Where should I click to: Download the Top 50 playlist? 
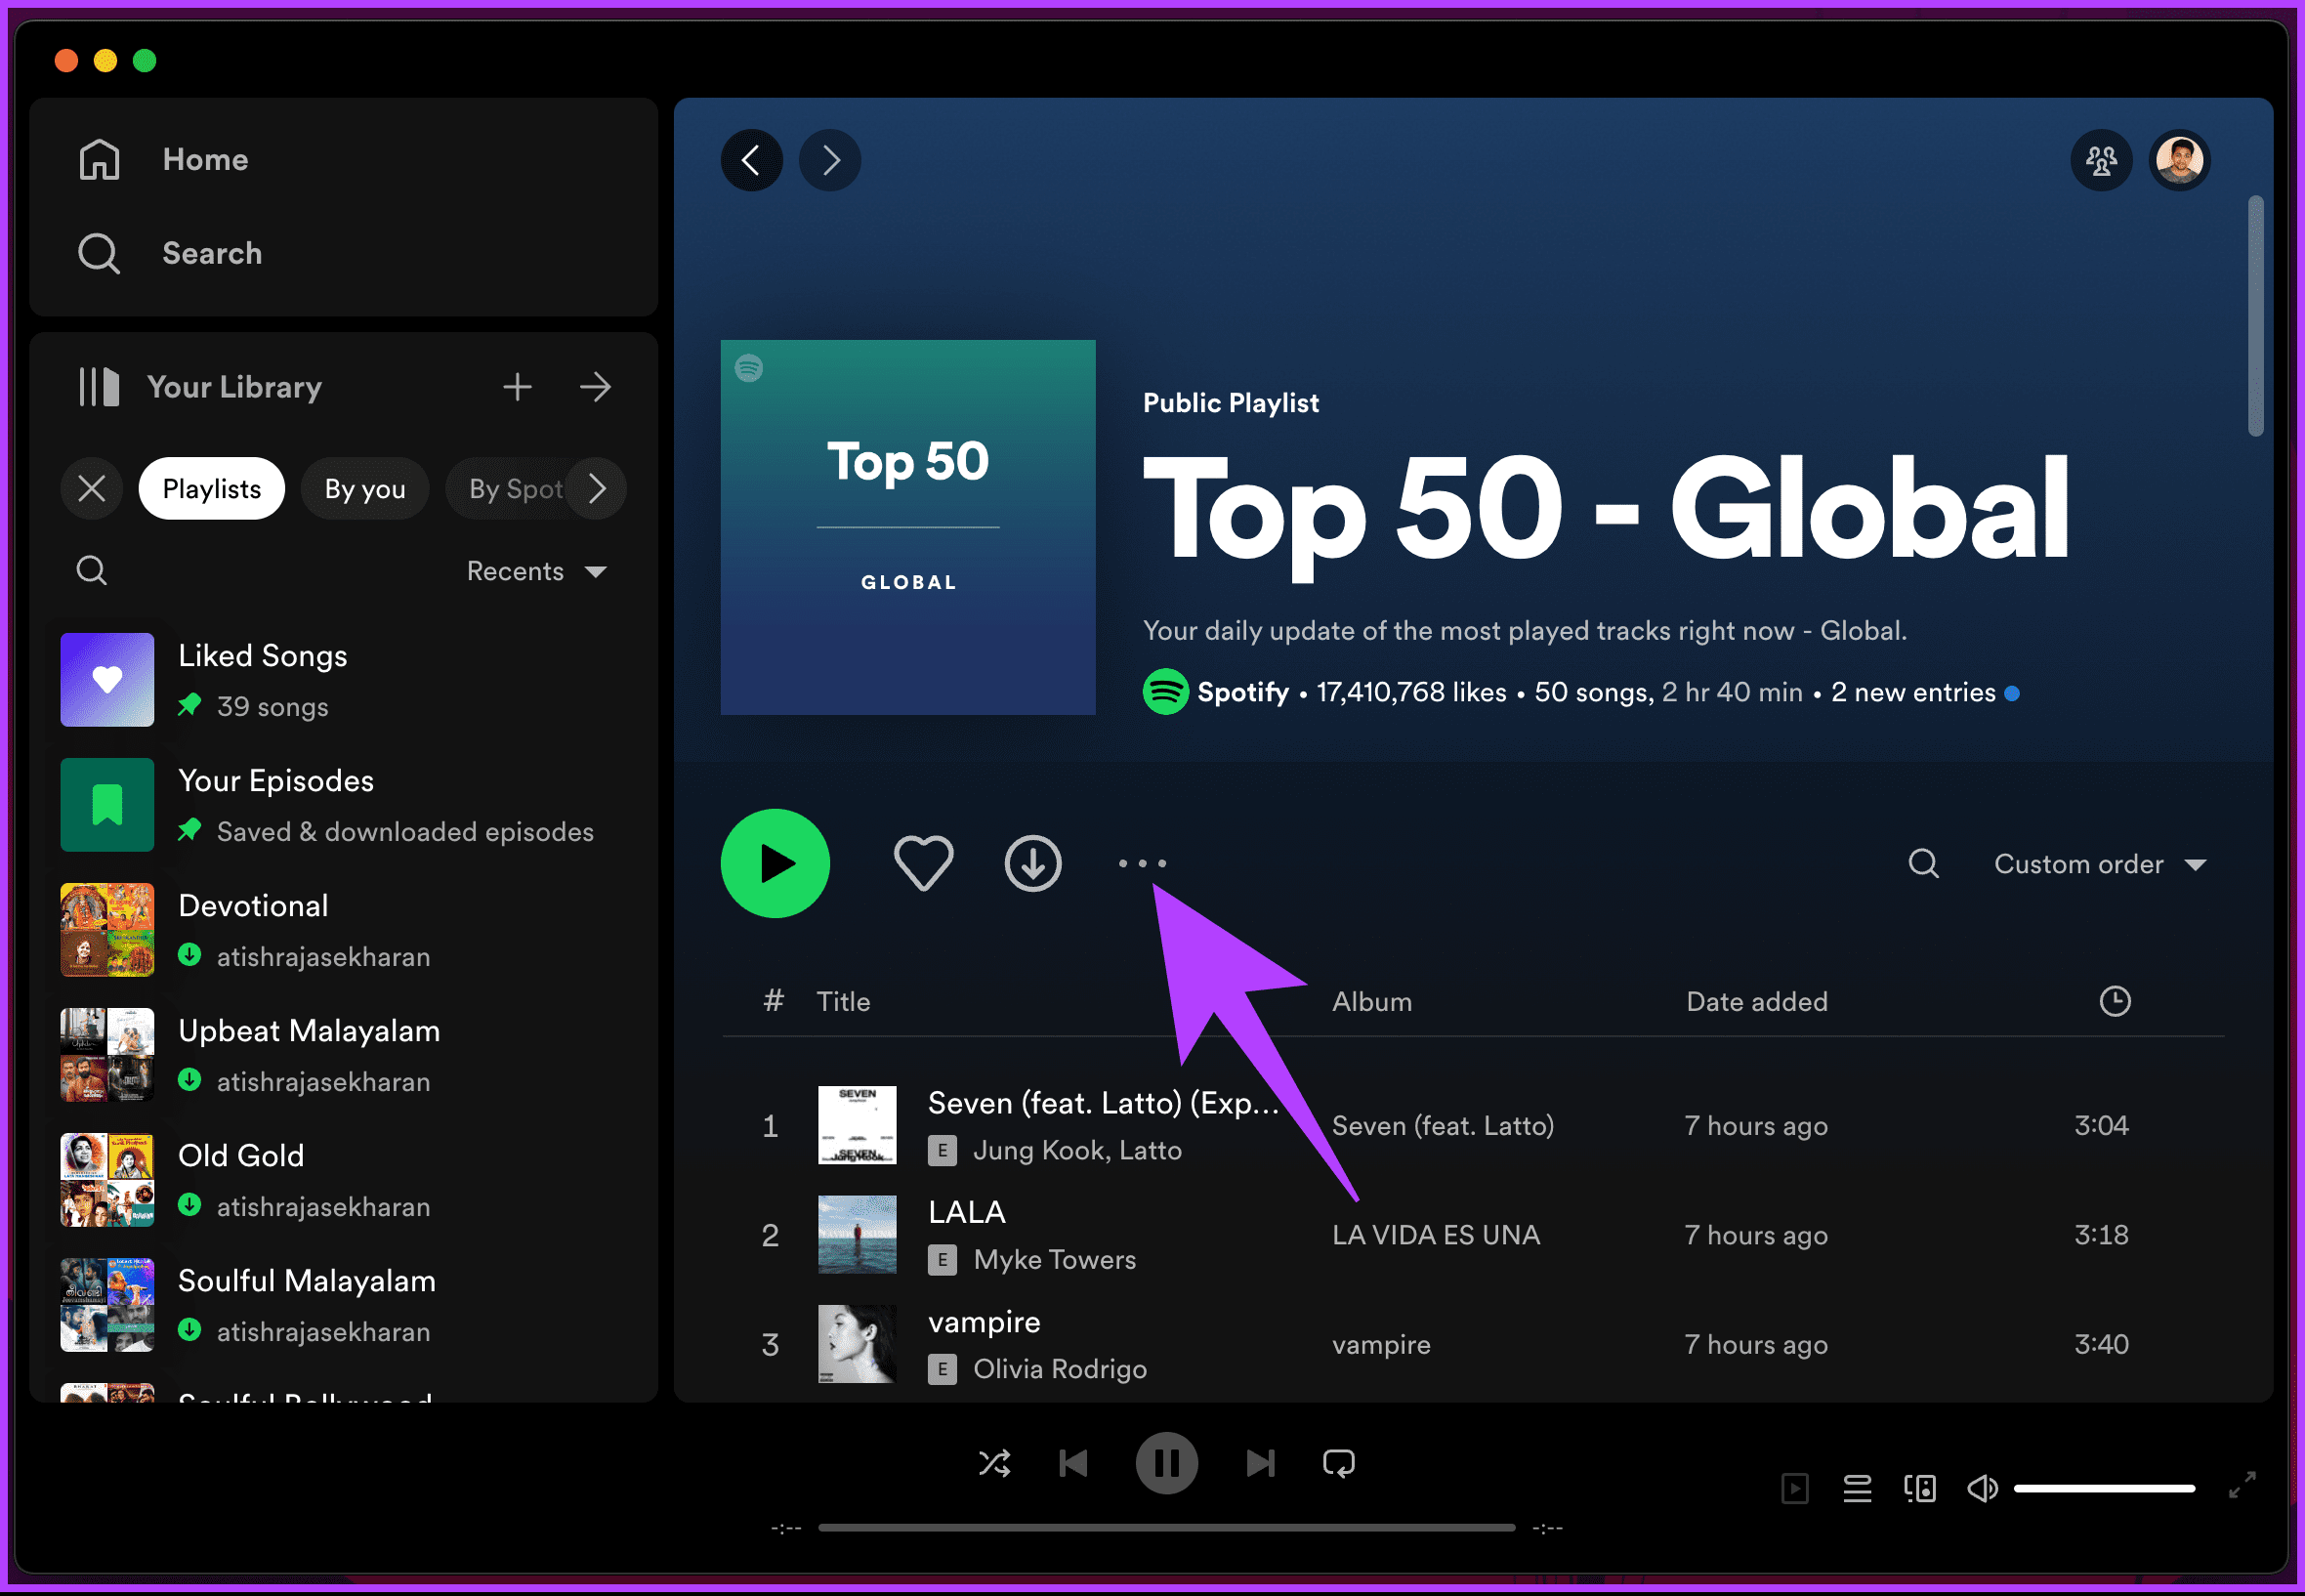click(1033, 863)
